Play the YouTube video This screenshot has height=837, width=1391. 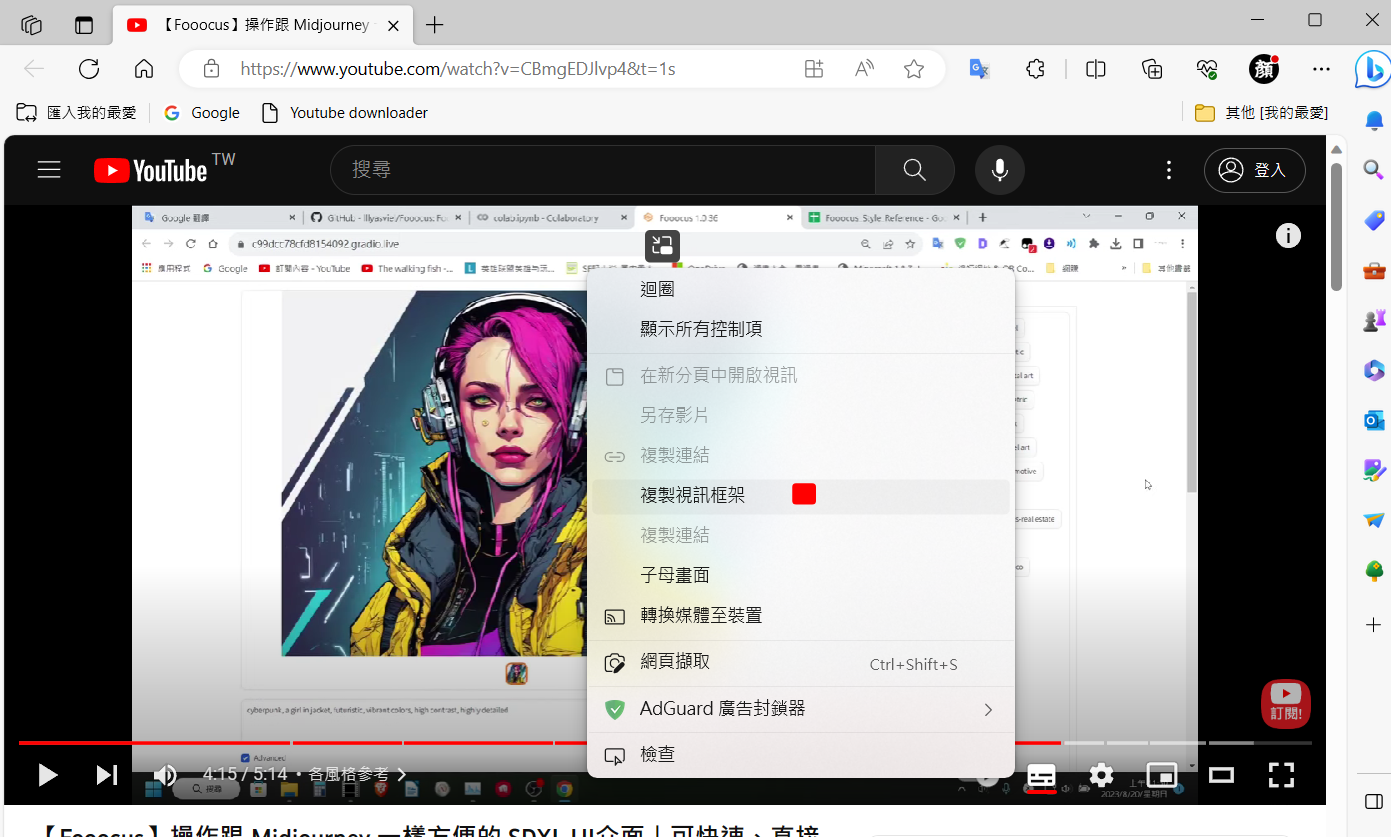pos(47,774)
